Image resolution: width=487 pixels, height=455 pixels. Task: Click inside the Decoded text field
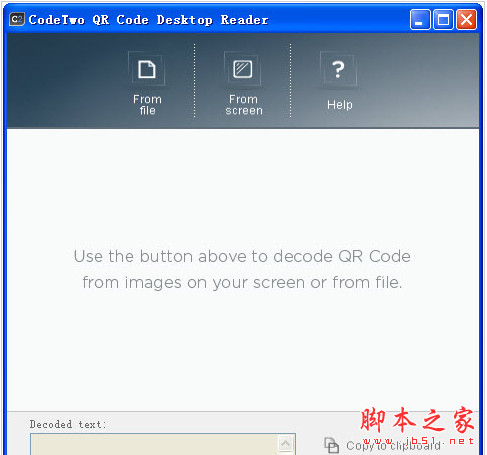click(163, 444)
